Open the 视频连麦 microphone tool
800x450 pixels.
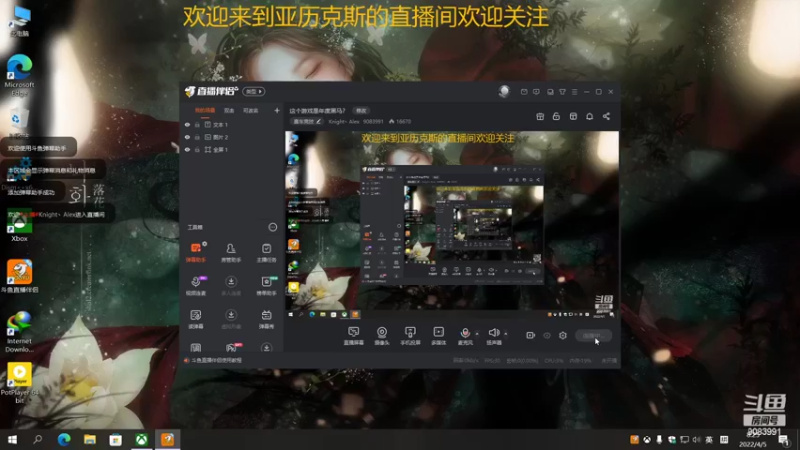(x=196, y=286)
